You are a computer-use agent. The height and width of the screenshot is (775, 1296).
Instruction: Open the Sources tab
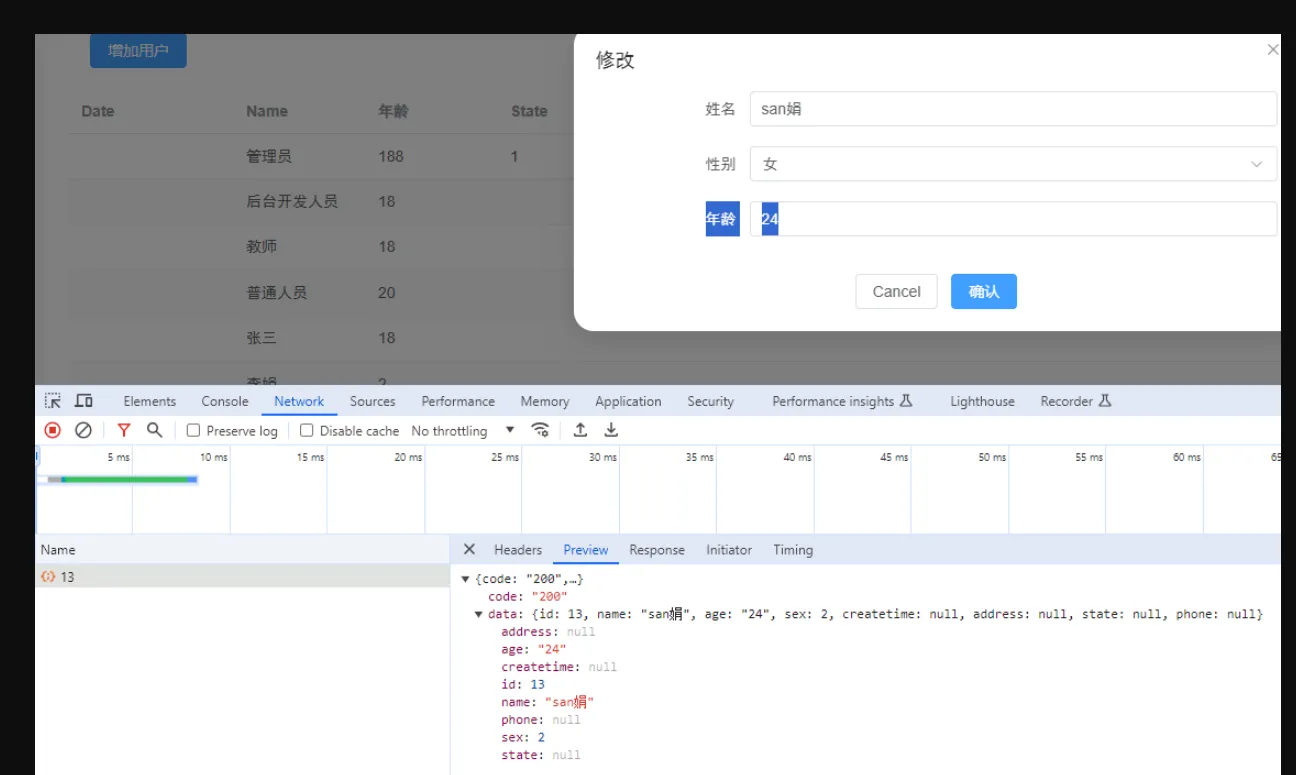[x=373, y=401]
